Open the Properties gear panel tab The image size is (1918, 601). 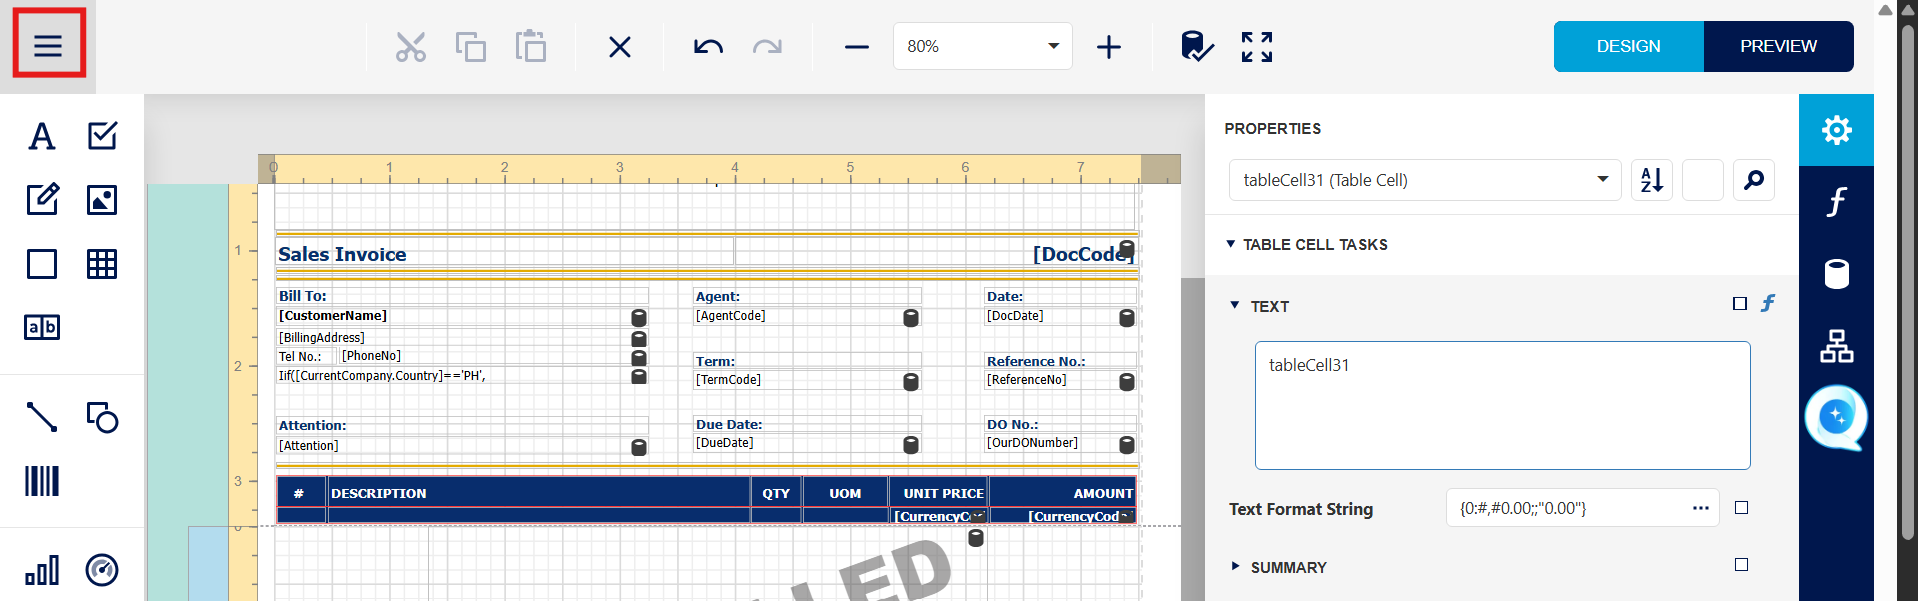click(x=1836, y=130)
